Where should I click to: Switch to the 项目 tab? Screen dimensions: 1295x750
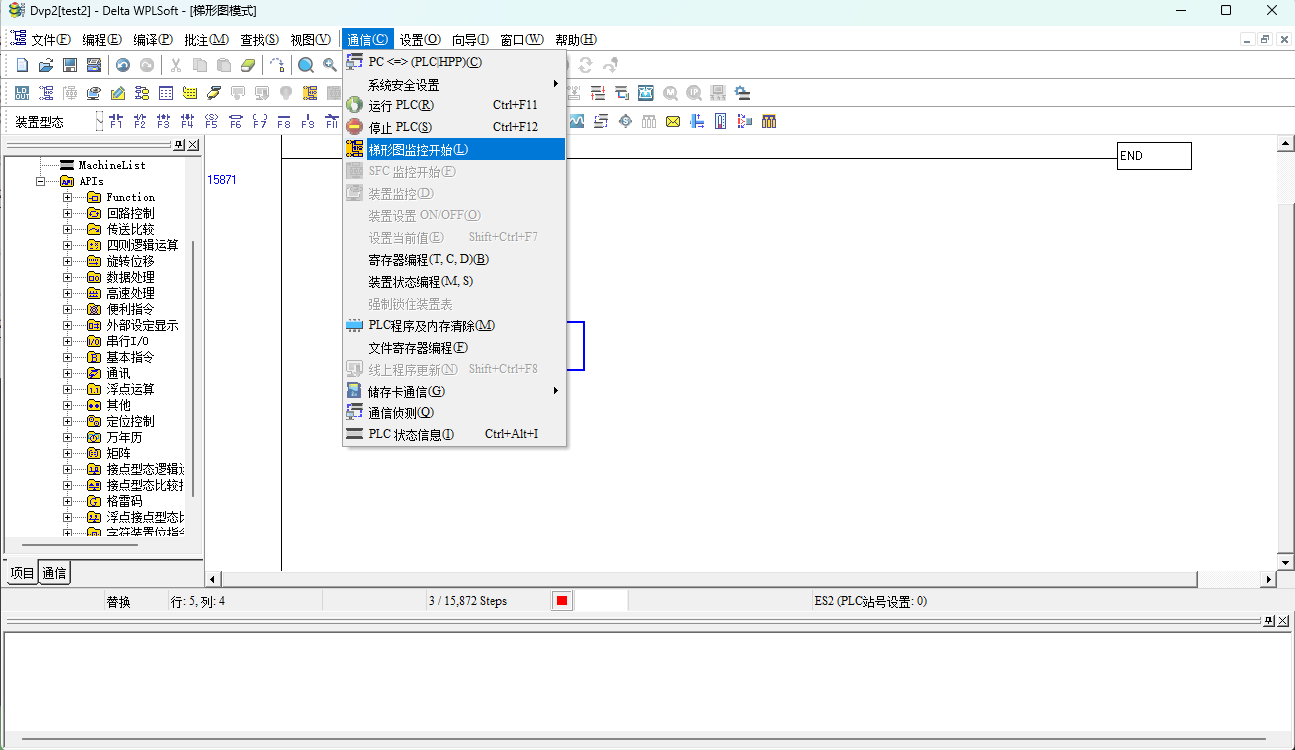[x=22, y=573]
